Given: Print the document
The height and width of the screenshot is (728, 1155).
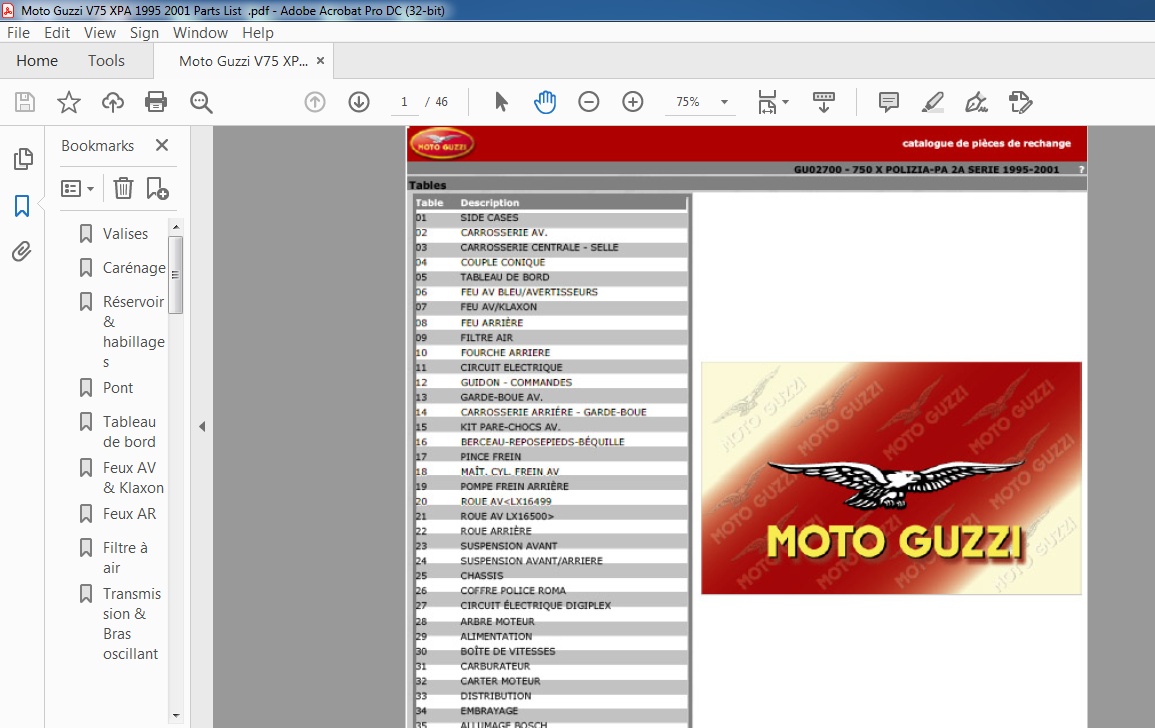Looking at the screenshot, I should point(156,102).
